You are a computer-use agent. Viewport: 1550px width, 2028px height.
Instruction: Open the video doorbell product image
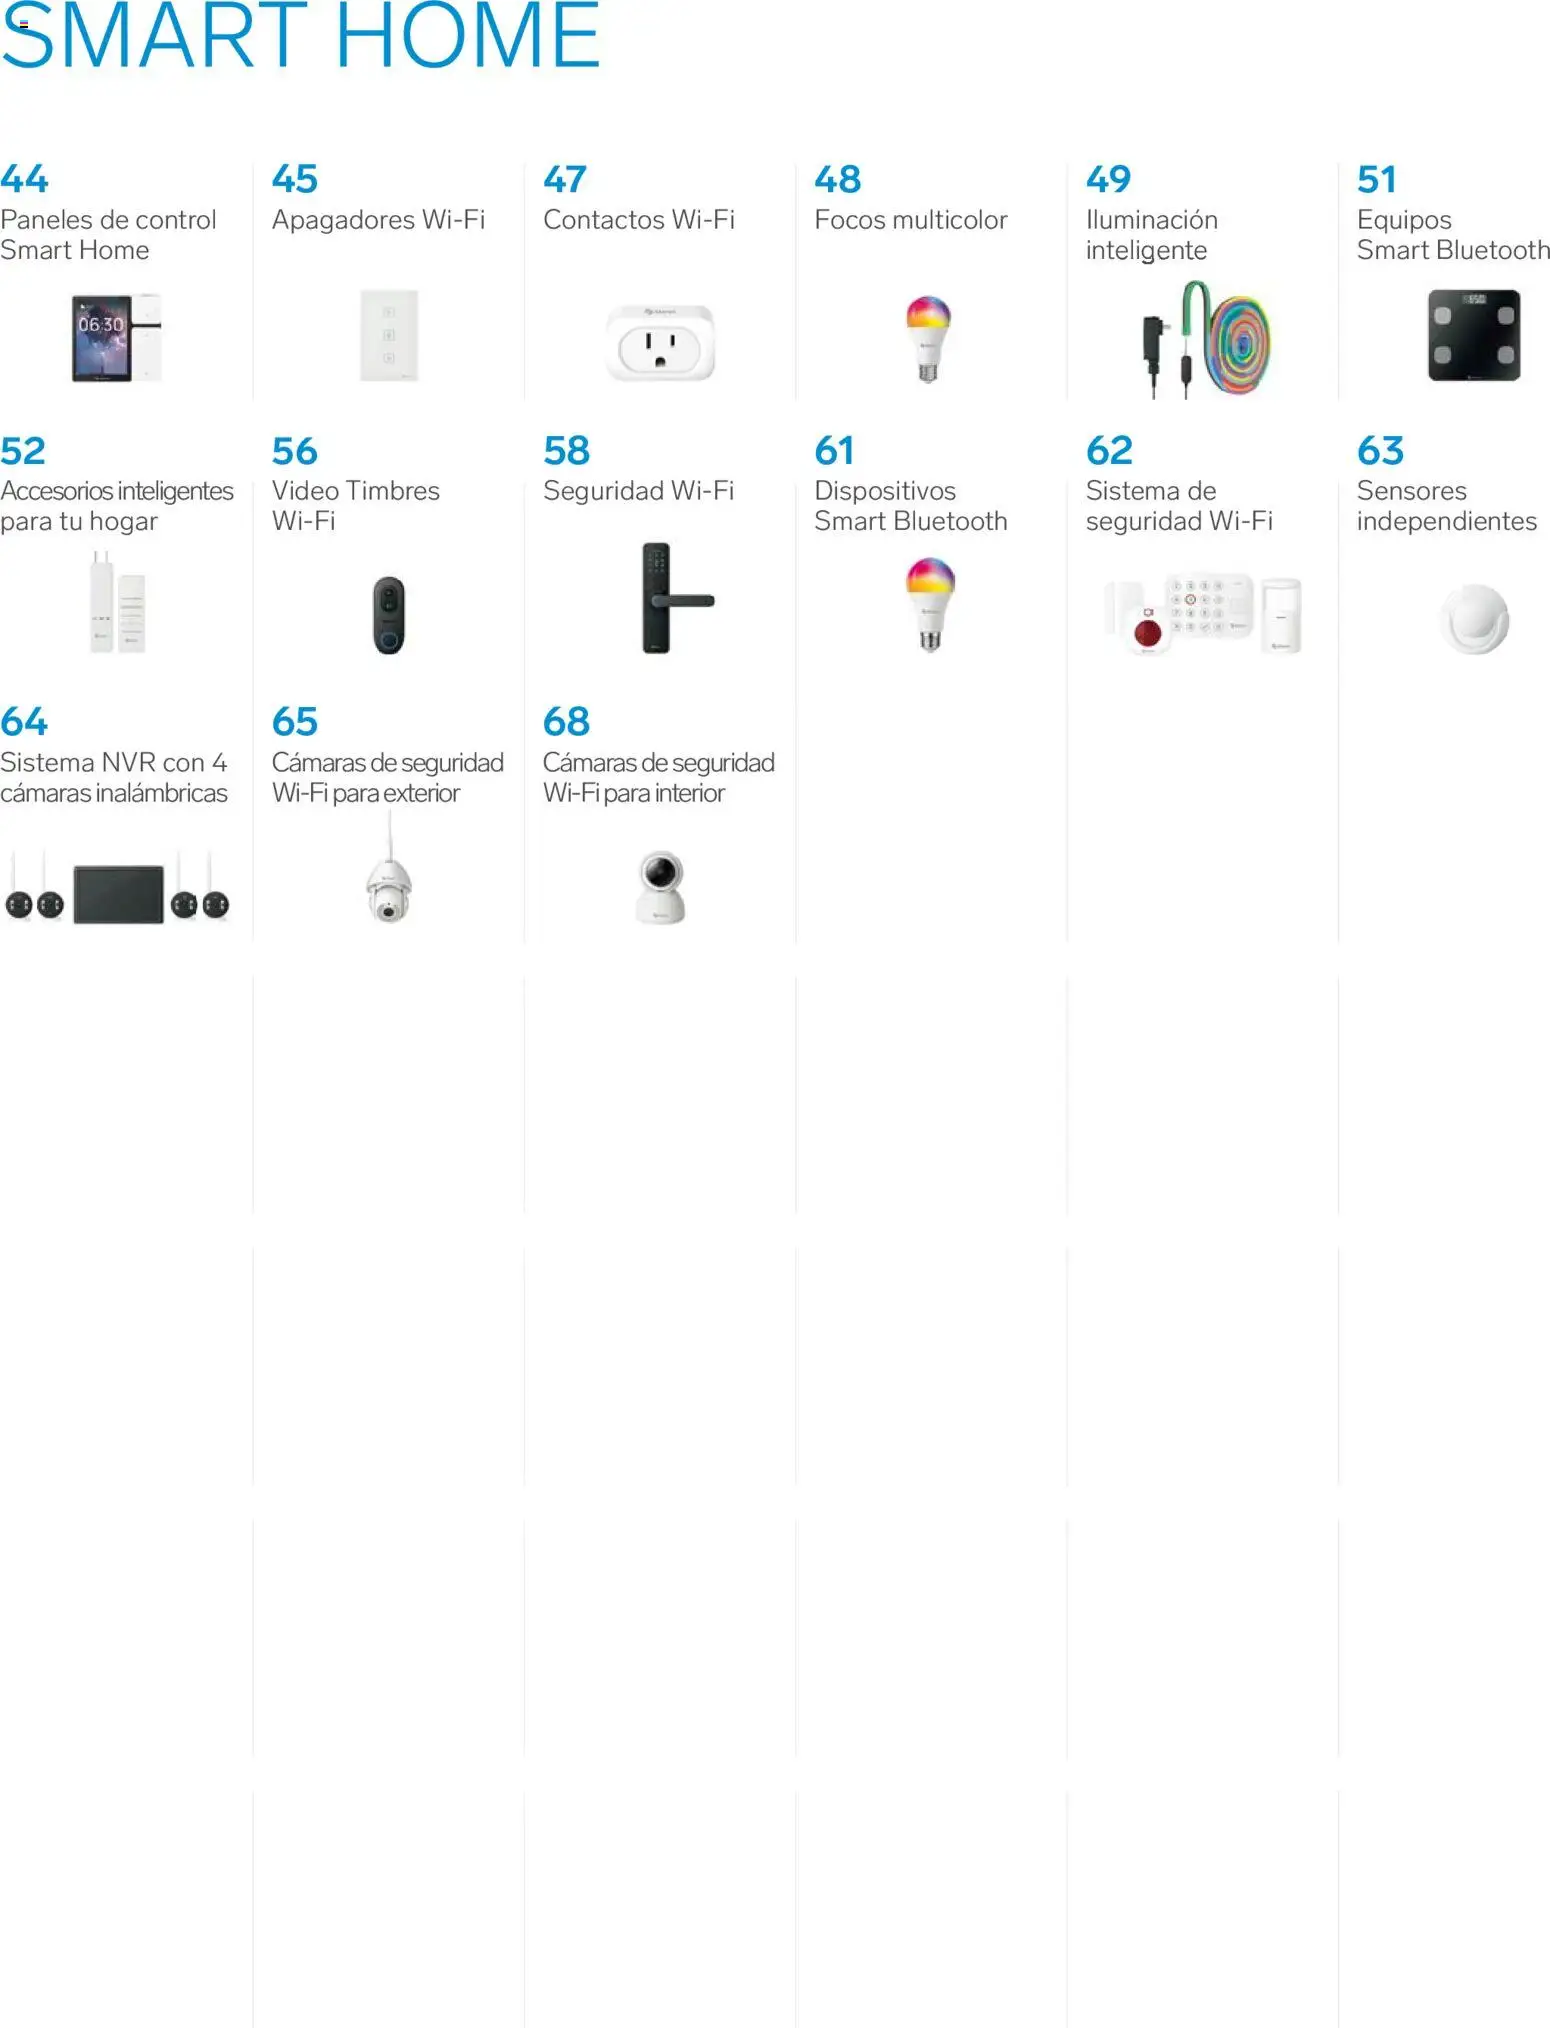389,615
